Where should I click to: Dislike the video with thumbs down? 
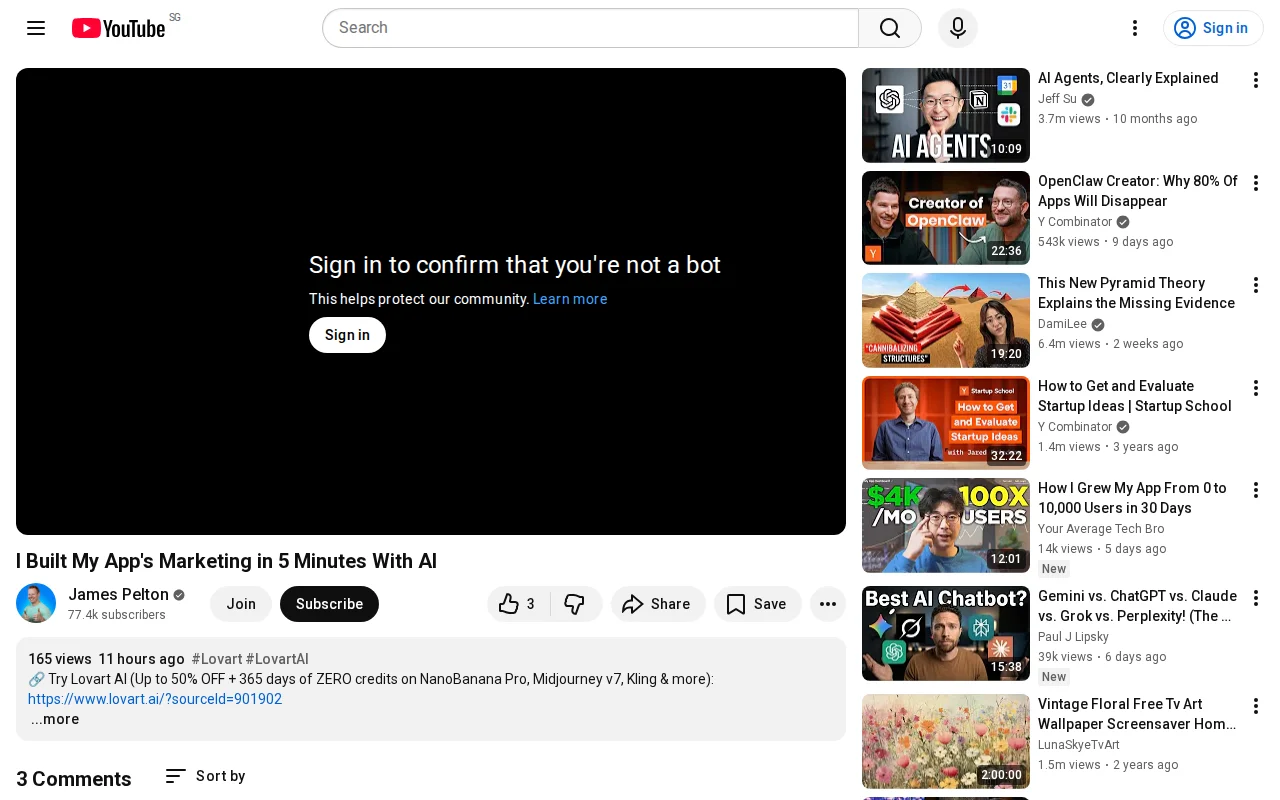click(x=575, y=604)
